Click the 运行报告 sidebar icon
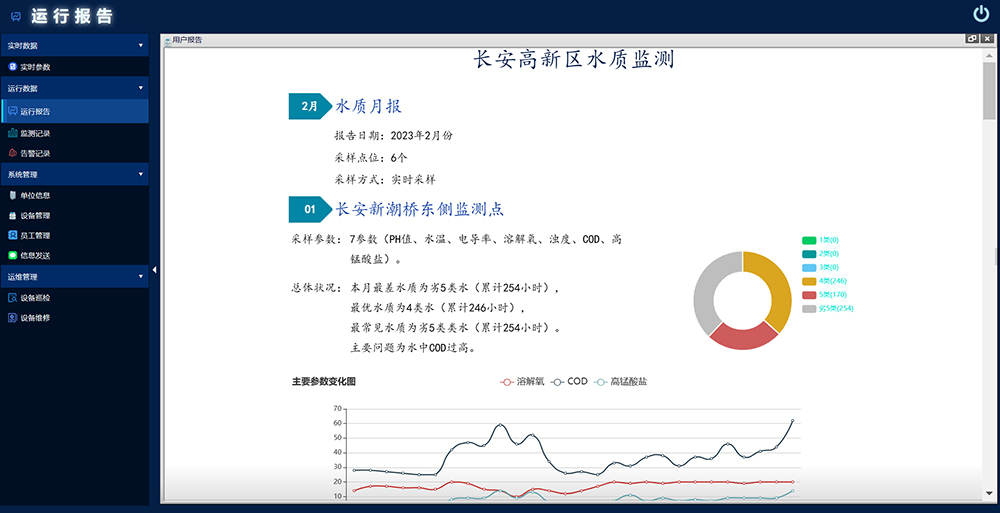The width and height of the screenshot is (1000, 513). (x=13, y=111)
